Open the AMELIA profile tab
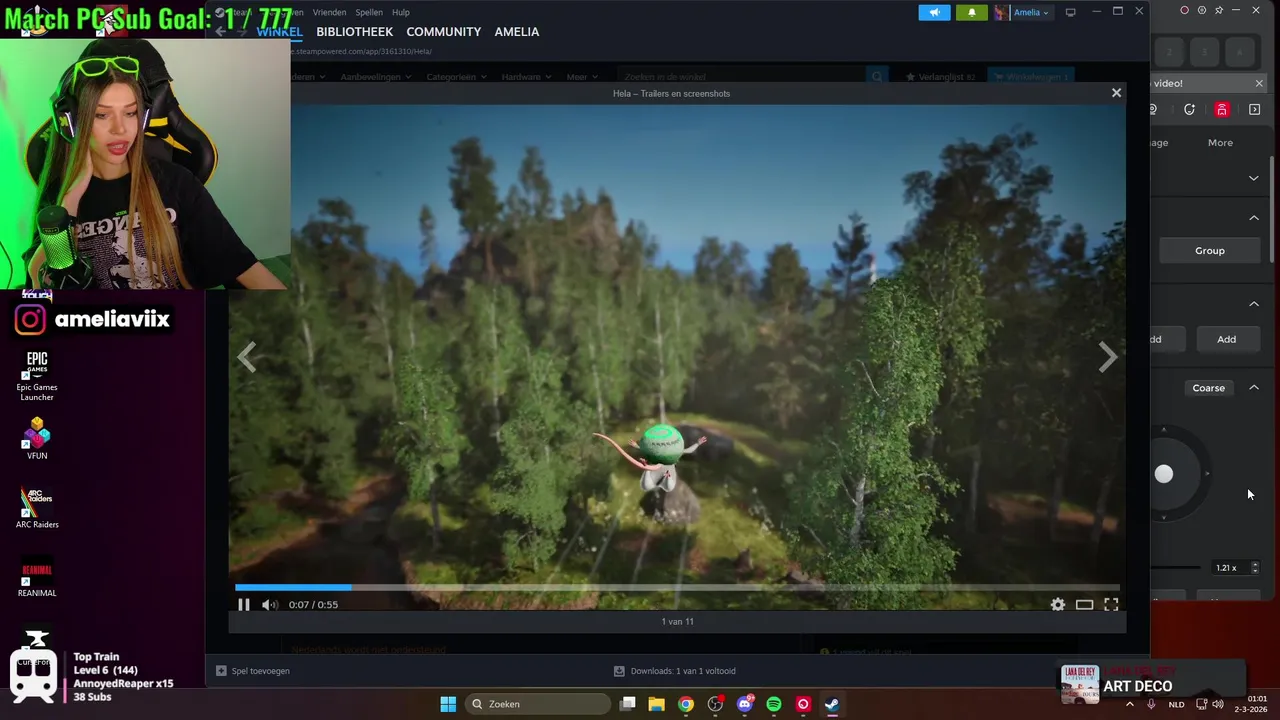This screenshot has width=1280, height=720. pos(517,32)
